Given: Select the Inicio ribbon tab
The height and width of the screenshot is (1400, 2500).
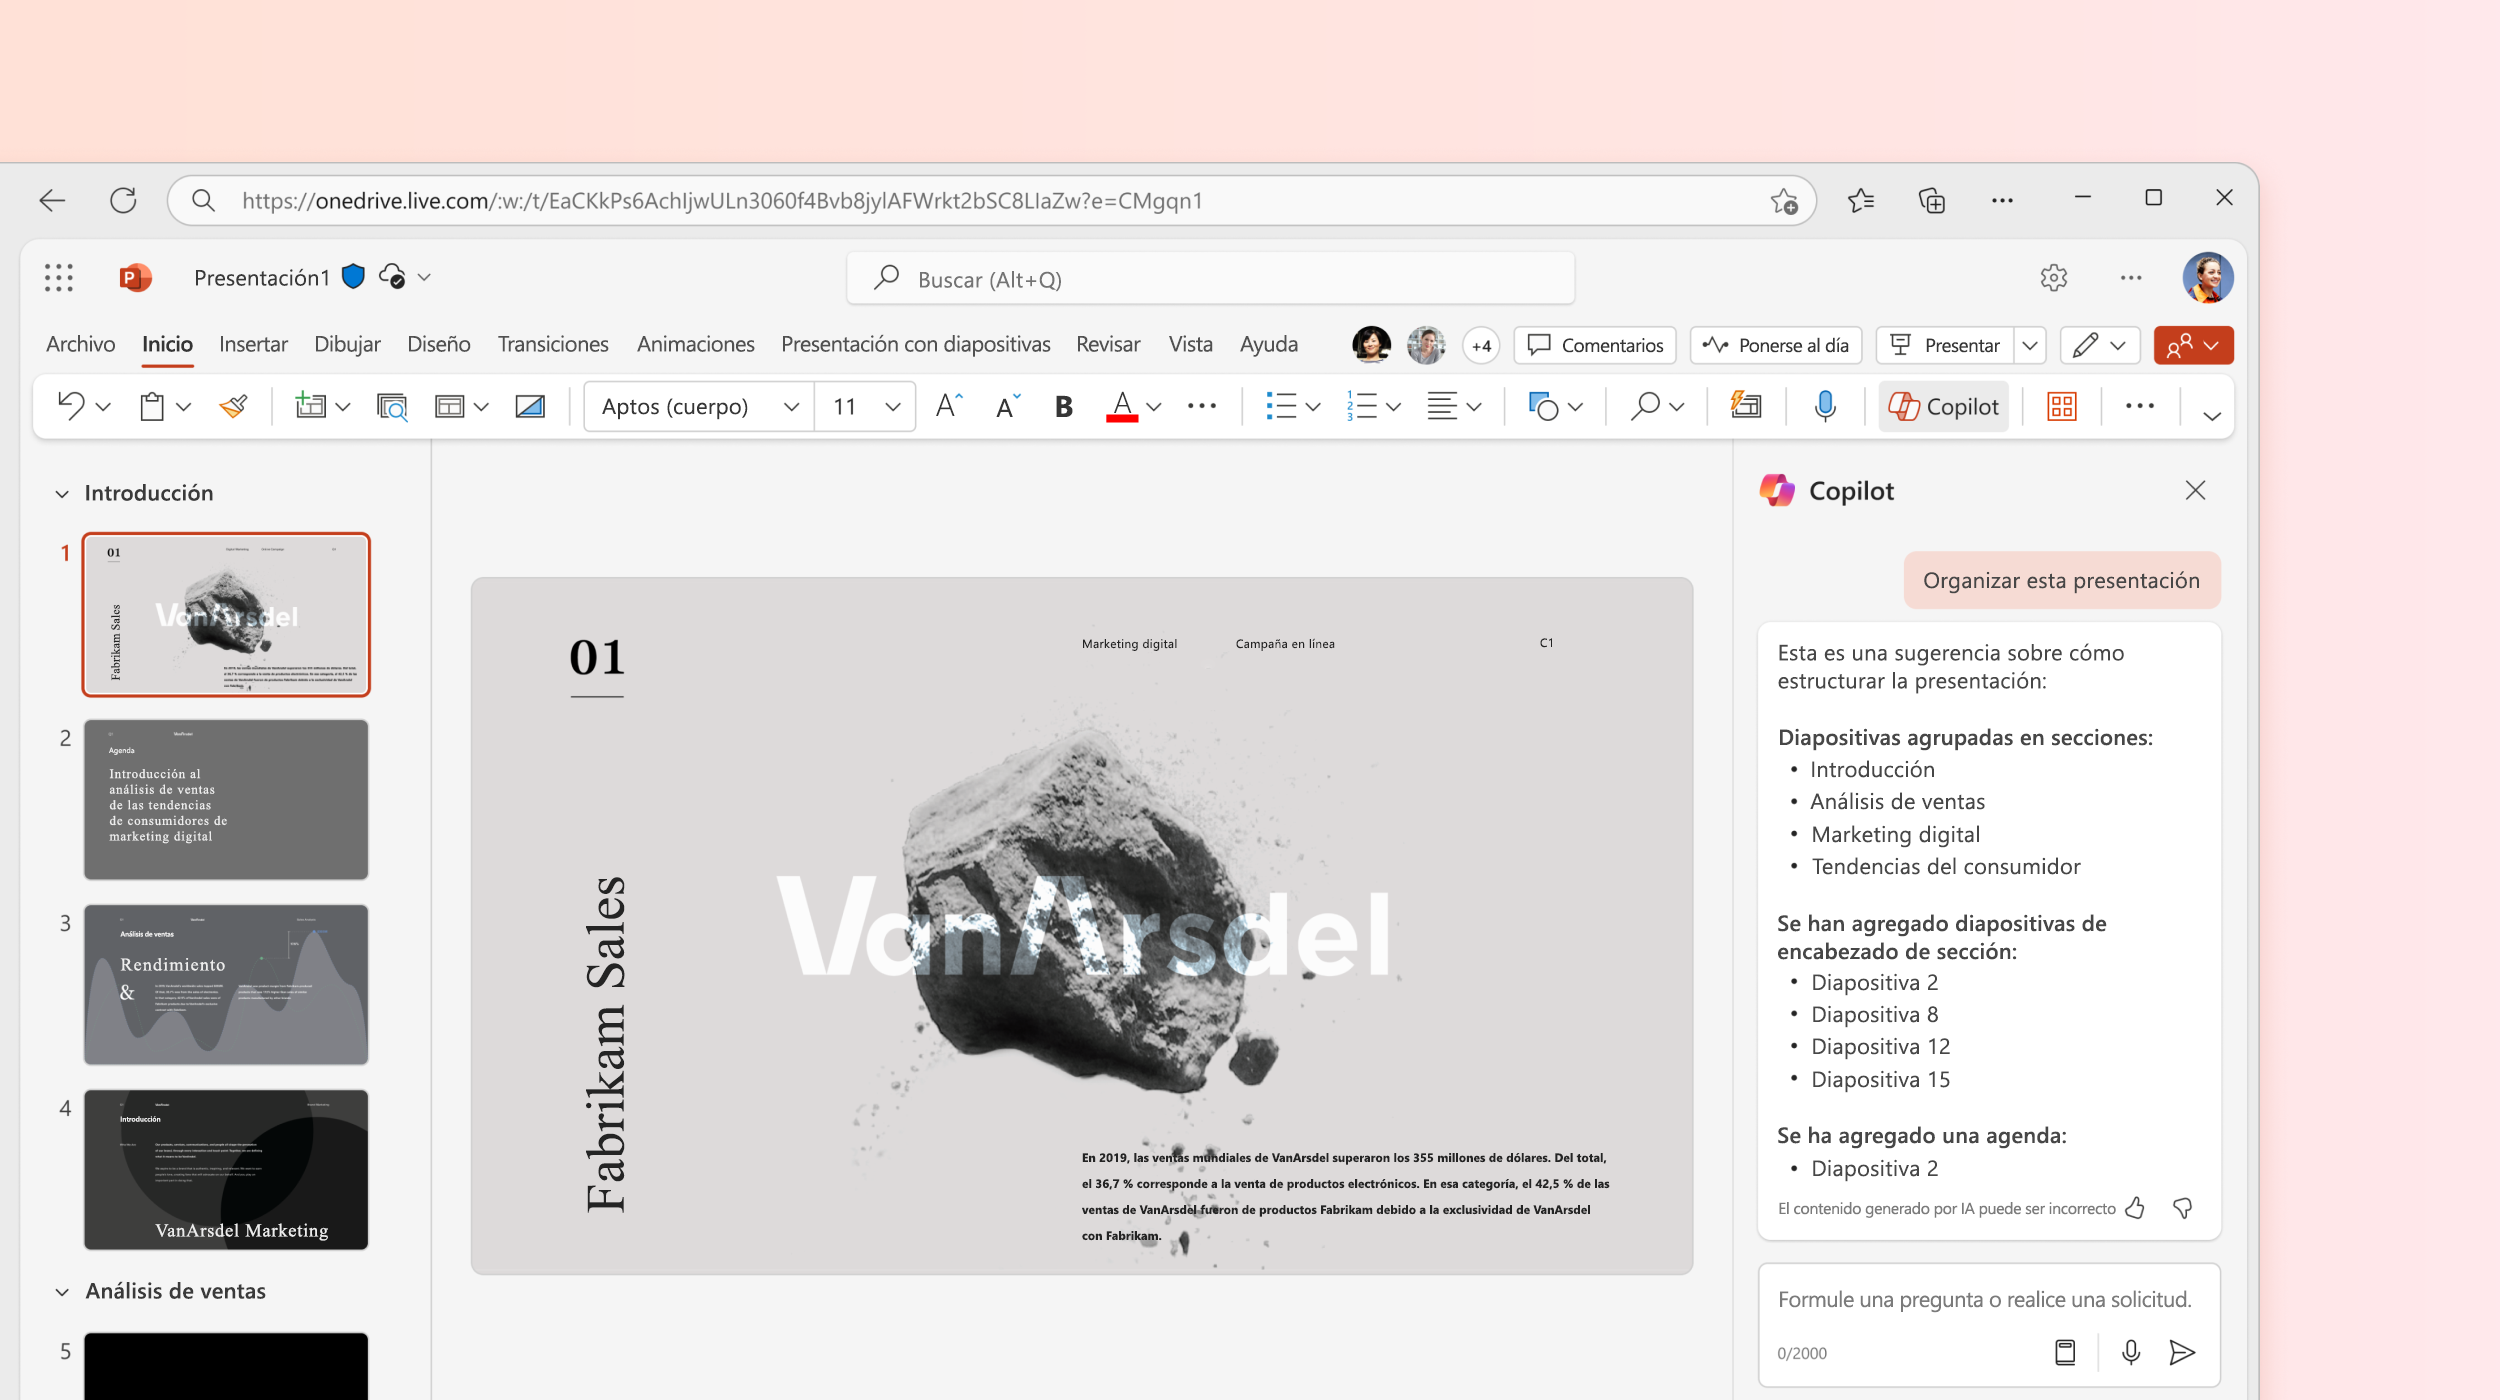Looking at the screenshot, I should [x=167, y=345].
